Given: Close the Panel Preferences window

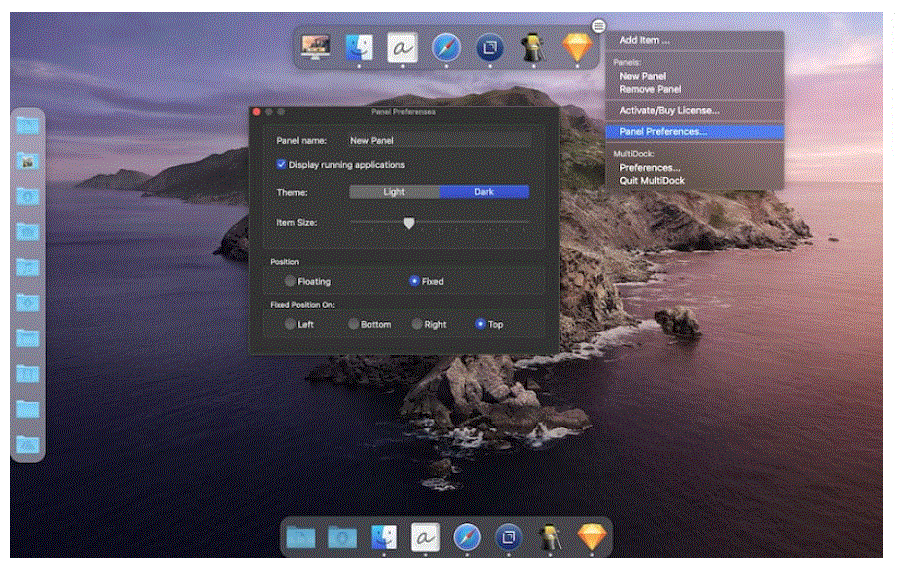Looking at the screenshot, I should tap(256, 112).
